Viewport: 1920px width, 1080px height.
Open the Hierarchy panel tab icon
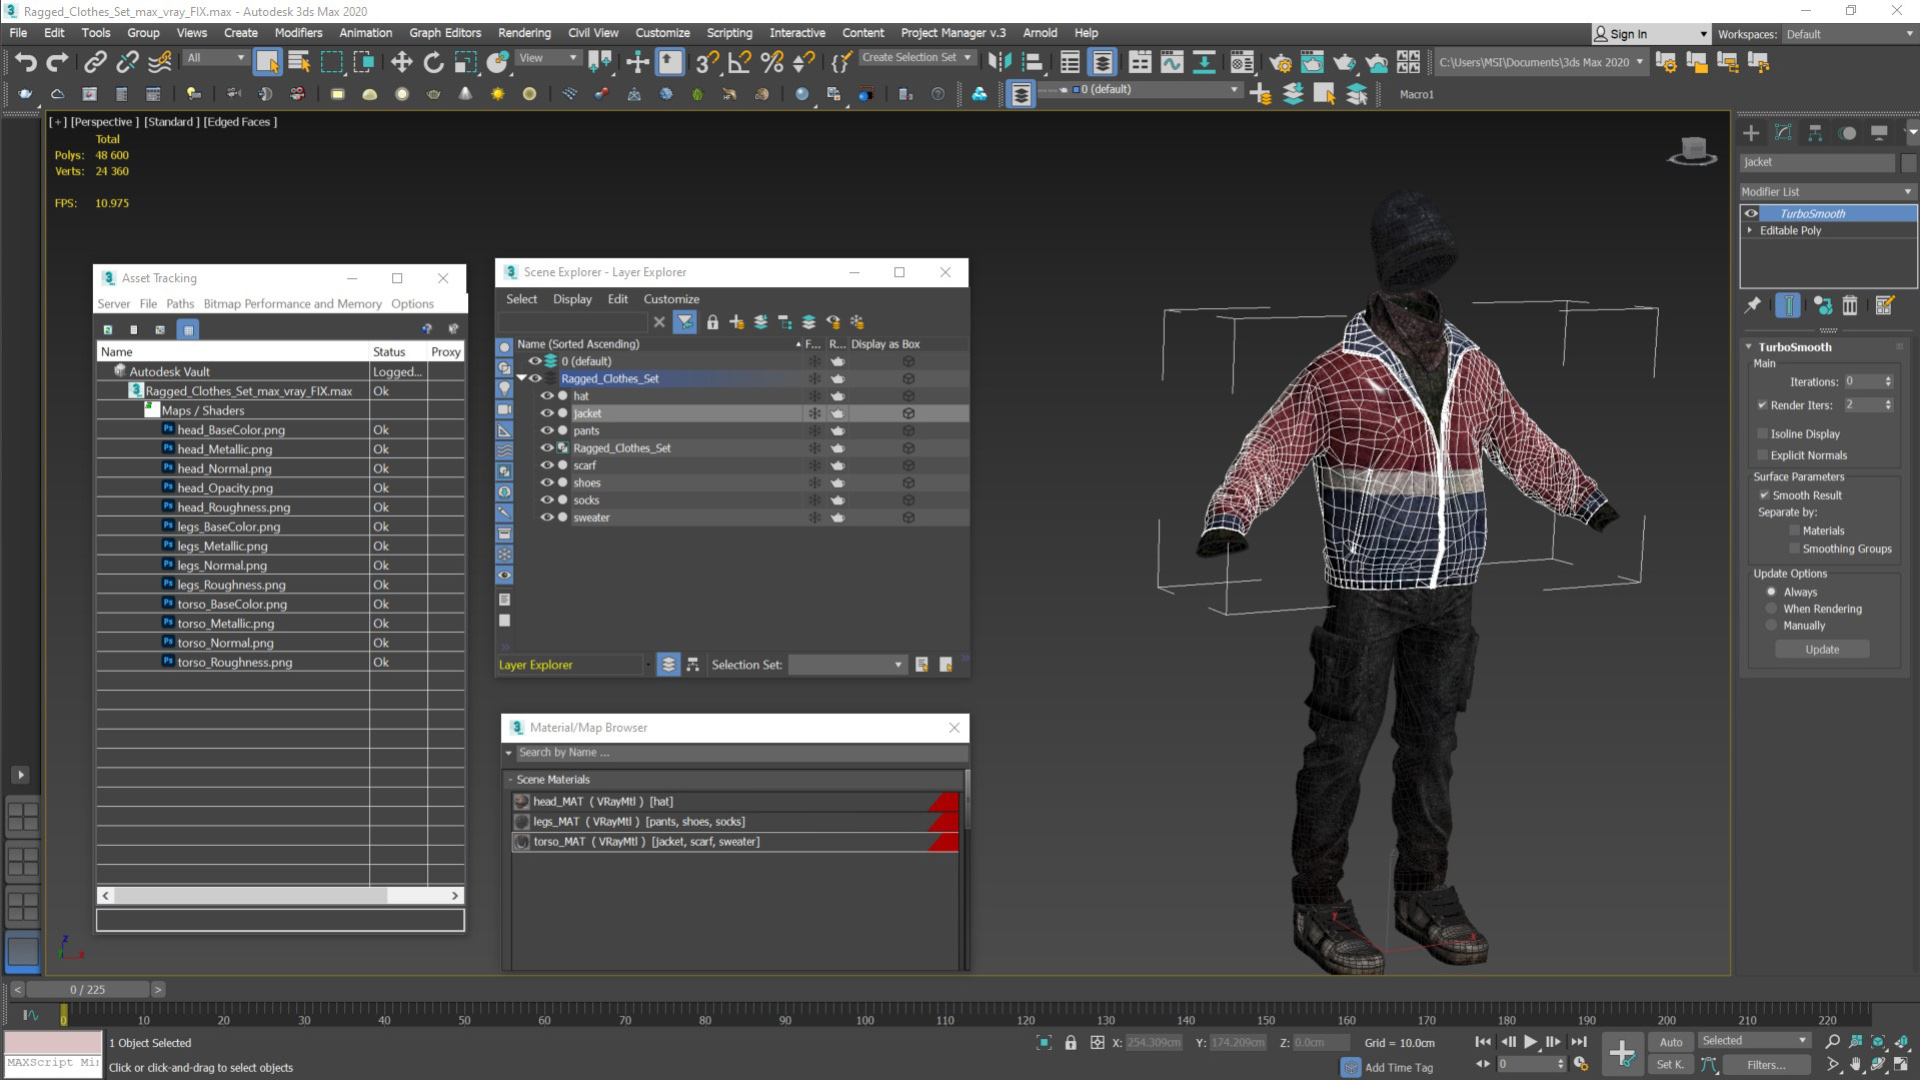click(1815, 133)
